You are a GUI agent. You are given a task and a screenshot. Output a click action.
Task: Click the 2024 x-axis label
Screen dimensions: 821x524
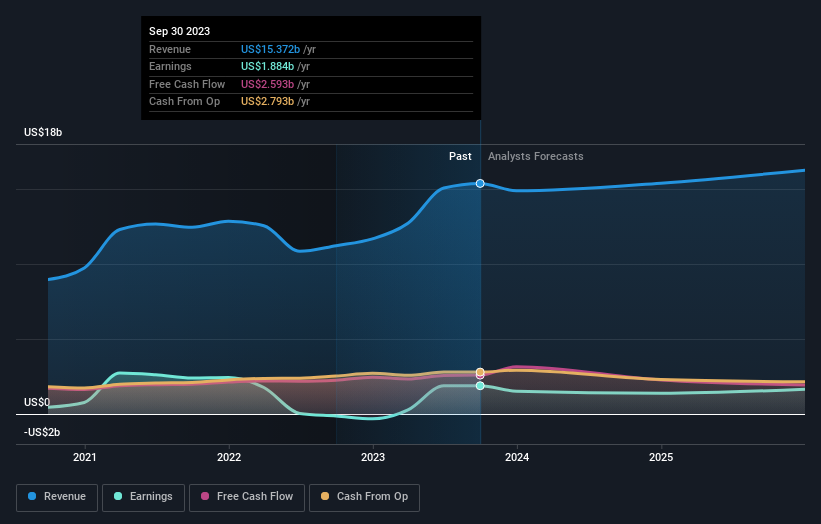[x=517, y=458]
